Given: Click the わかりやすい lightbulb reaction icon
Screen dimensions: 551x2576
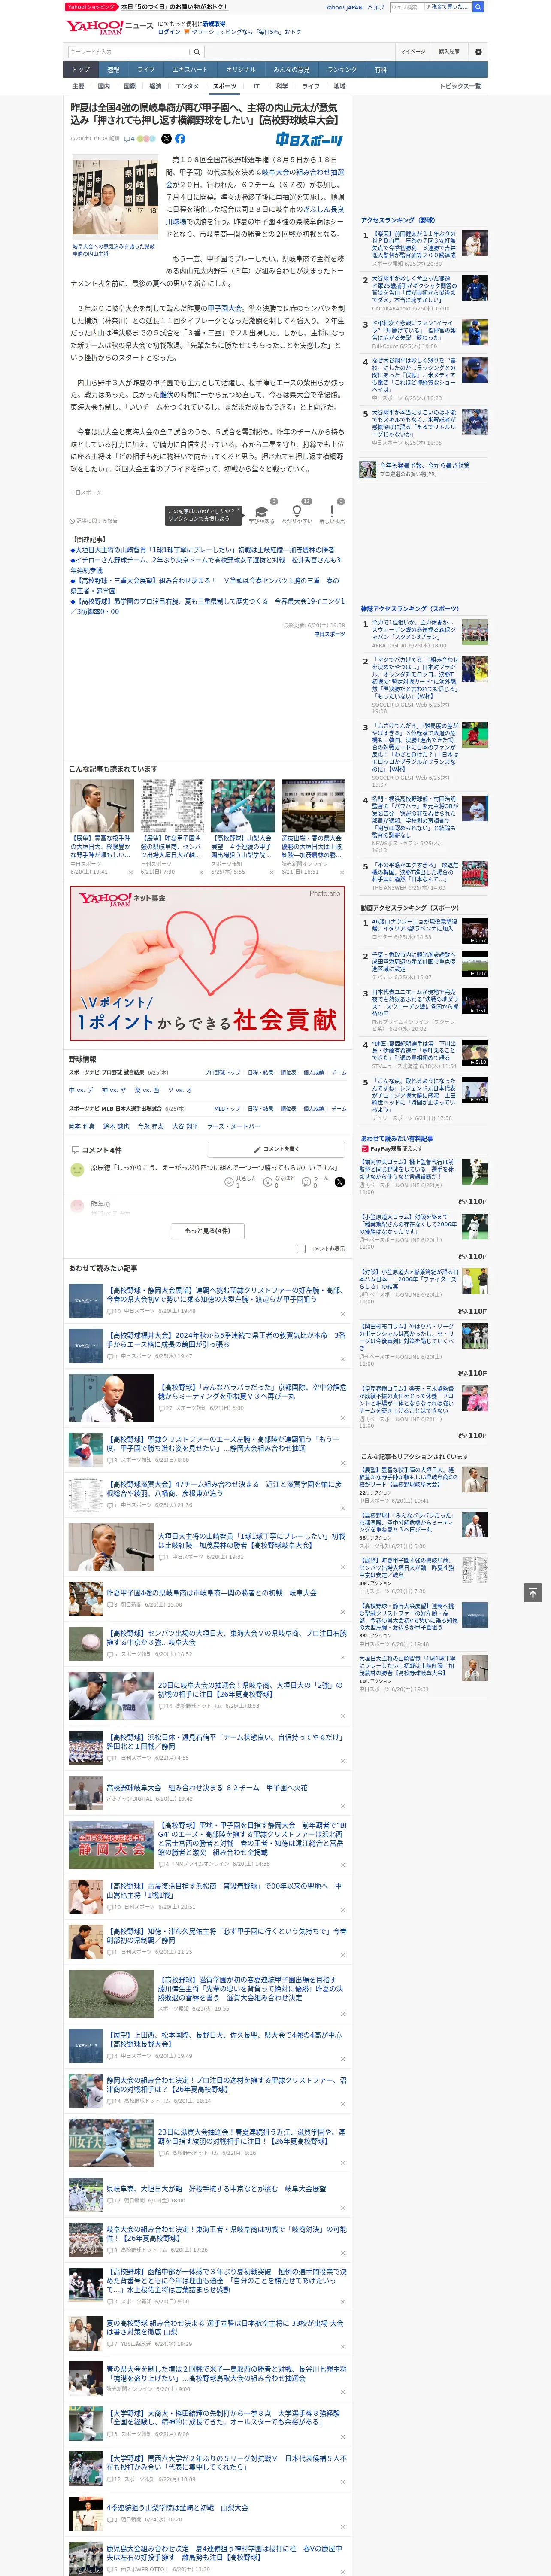Looking at the screenshot, I should (296, 511).
